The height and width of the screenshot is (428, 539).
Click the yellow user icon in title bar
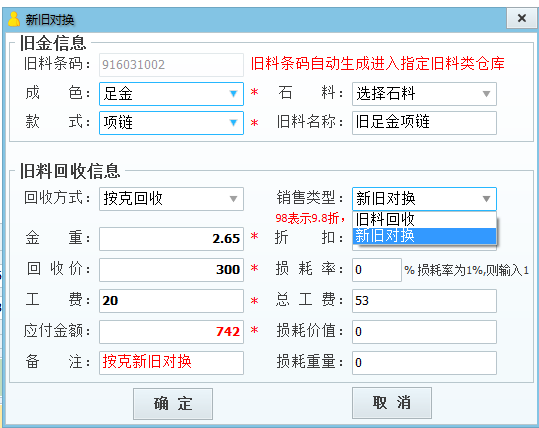[14, 19]
